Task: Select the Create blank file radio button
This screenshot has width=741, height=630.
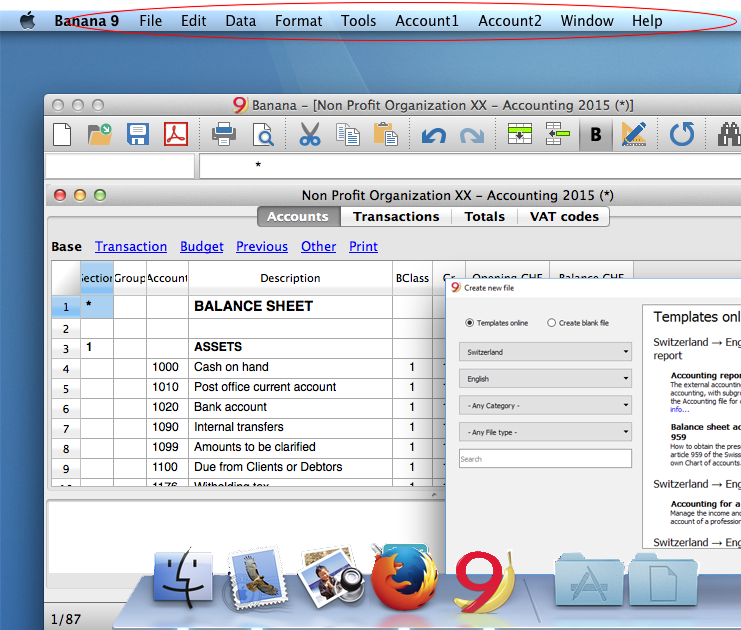Action: point(551,323)
